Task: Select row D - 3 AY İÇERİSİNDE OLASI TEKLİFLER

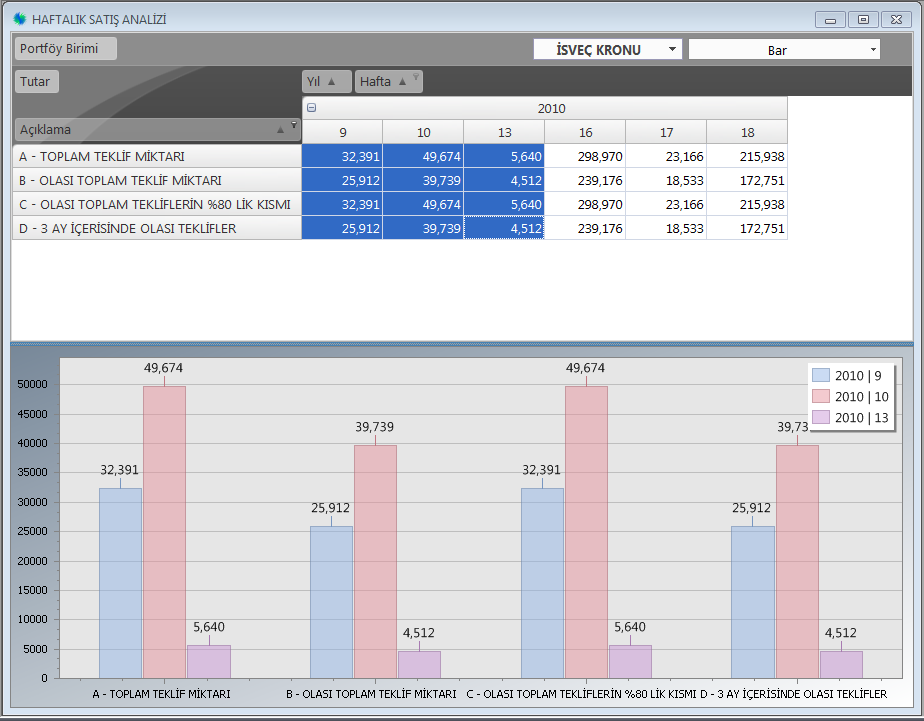Action: tap(157, 228)
